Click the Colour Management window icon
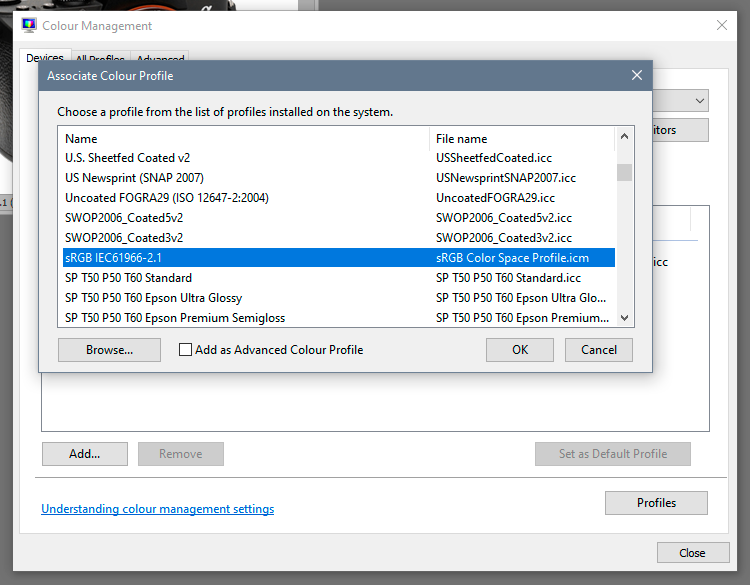 point(29,25)
